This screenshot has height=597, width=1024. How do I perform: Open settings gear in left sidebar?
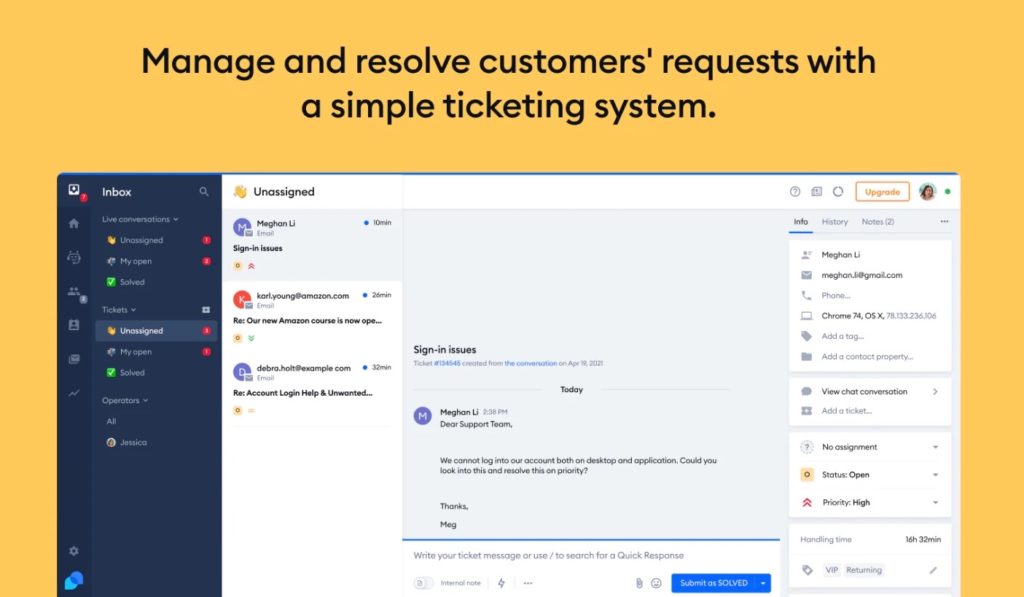pyautogui.click(x=74, y=551)
